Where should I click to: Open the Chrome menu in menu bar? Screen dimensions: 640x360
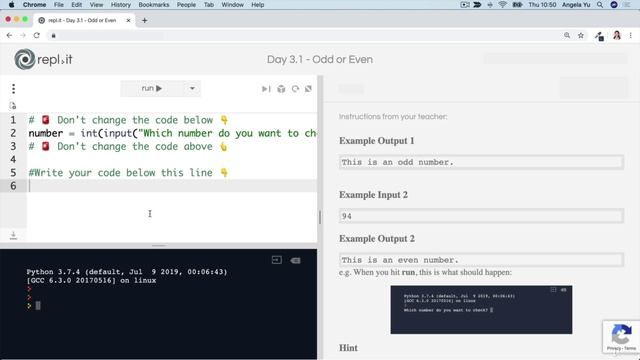pos(34,5)
